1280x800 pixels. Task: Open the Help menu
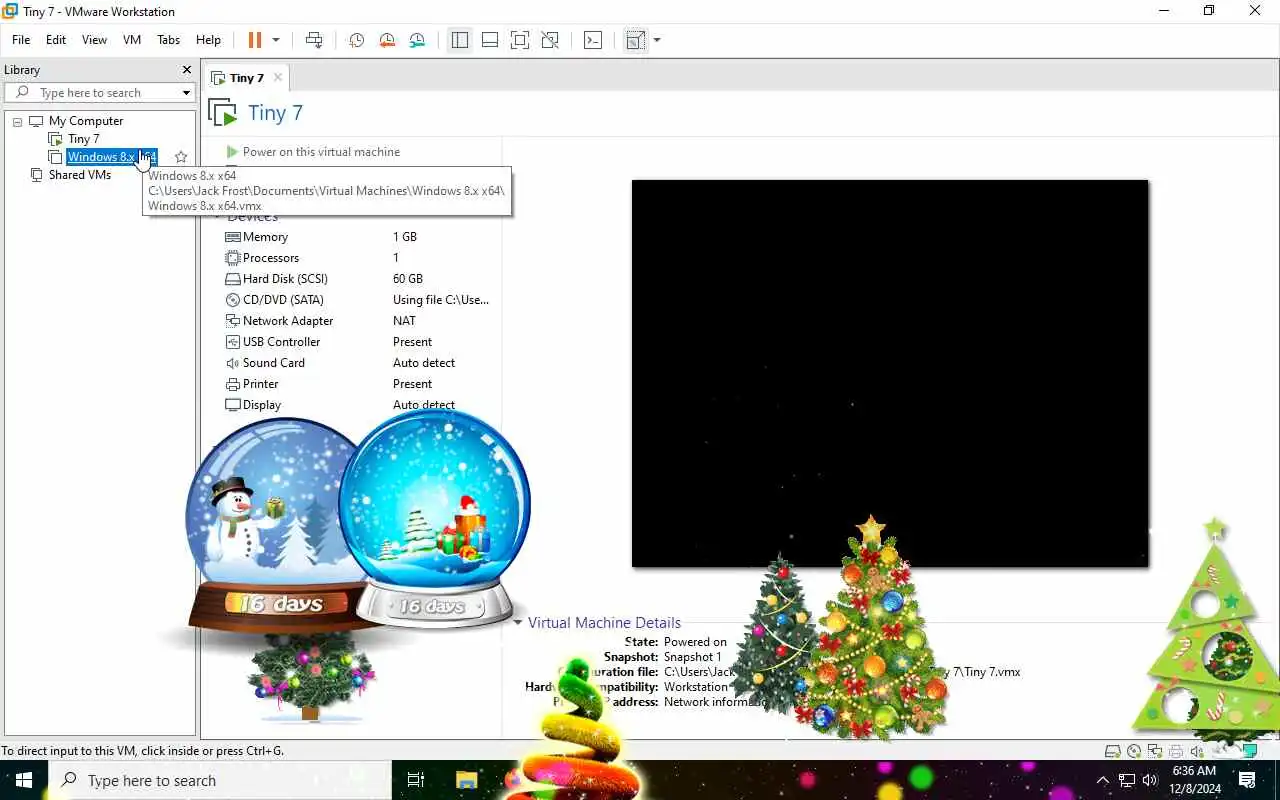(208, 40)
